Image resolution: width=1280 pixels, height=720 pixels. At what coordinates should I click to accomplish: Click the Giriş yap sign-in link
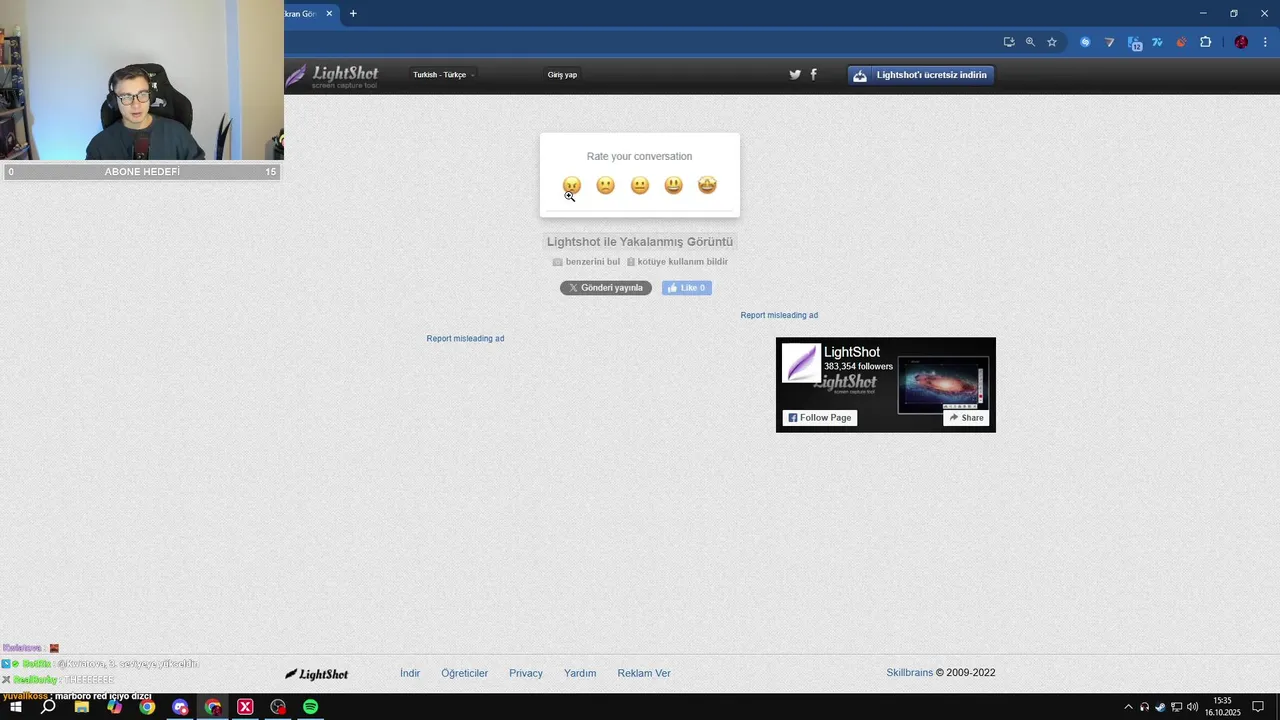click(x=562, y=75)
